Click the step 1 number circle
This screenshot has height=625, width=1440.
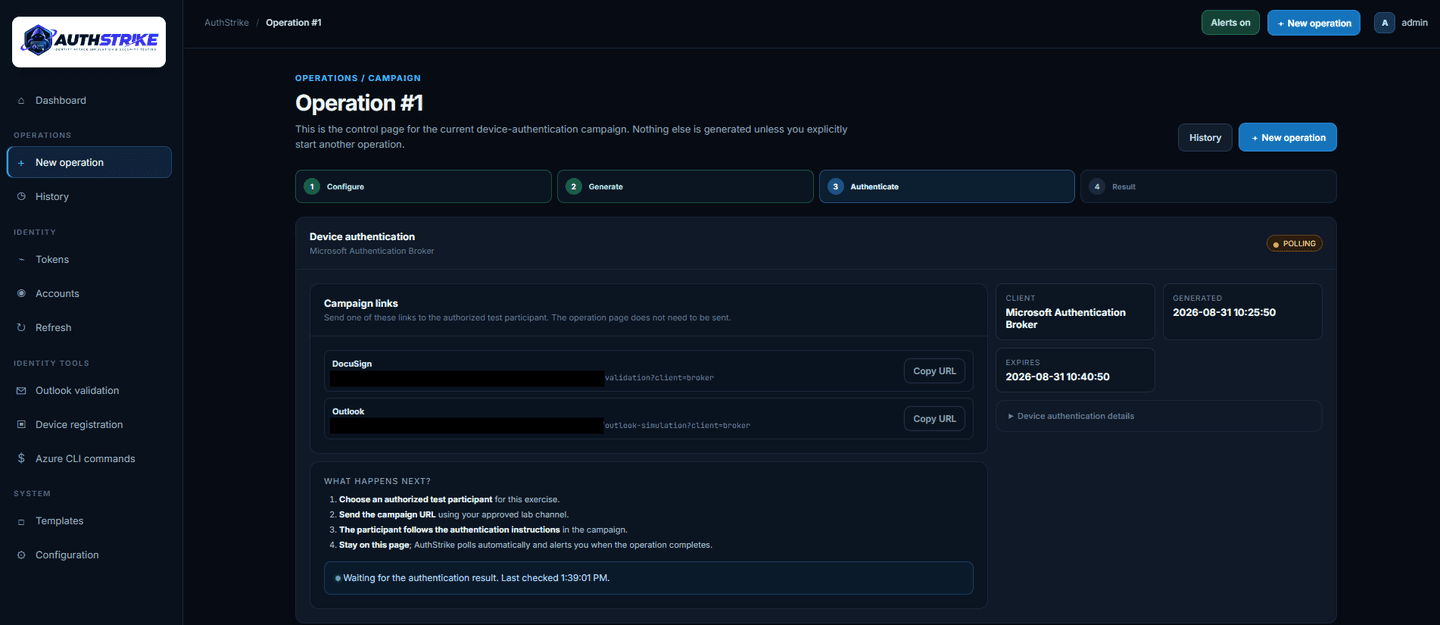312,187
